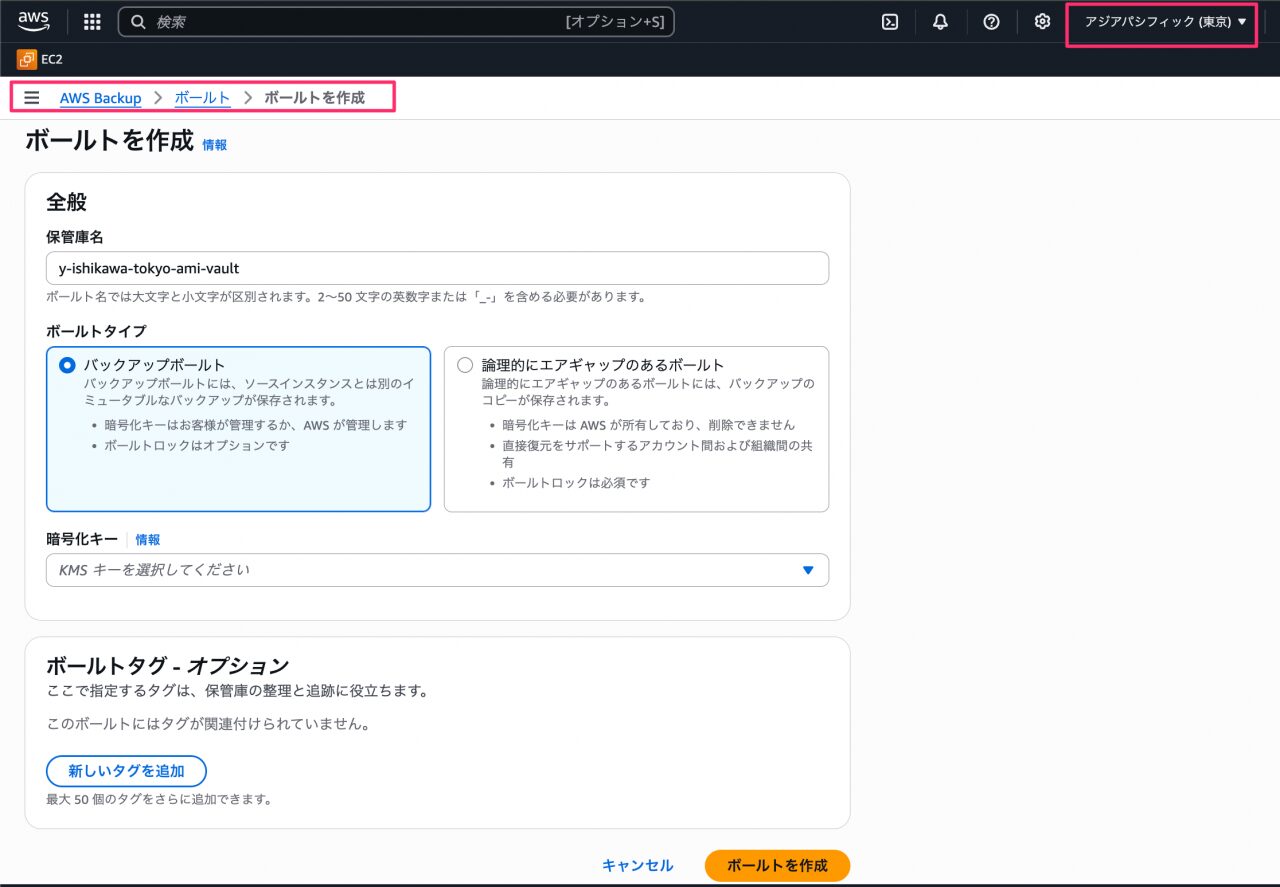Open the KMS キー encryption key dropdown

(x=437, y=570)
